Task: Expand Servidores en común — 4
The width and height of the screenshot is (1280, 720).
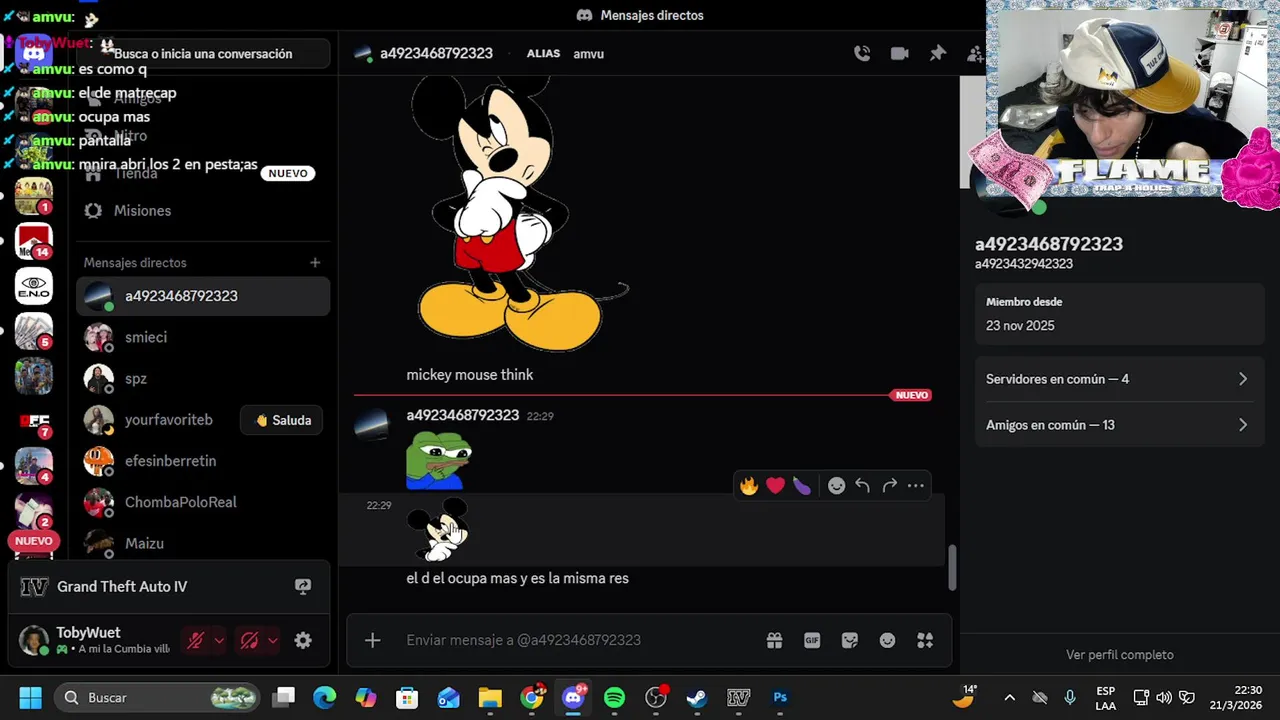Action: [x=1119, y=379]
